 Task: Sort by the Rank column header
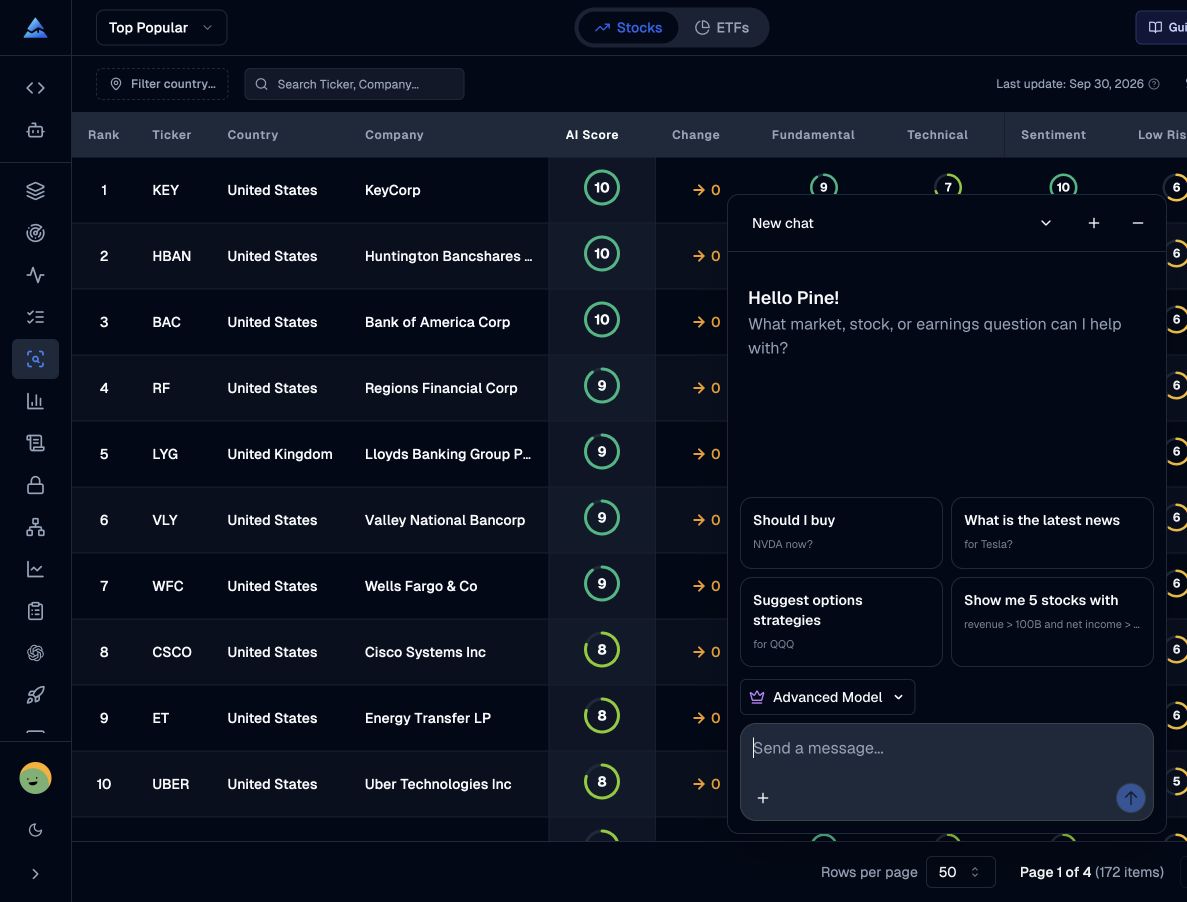pyautogui.click(x=104, y=135)
